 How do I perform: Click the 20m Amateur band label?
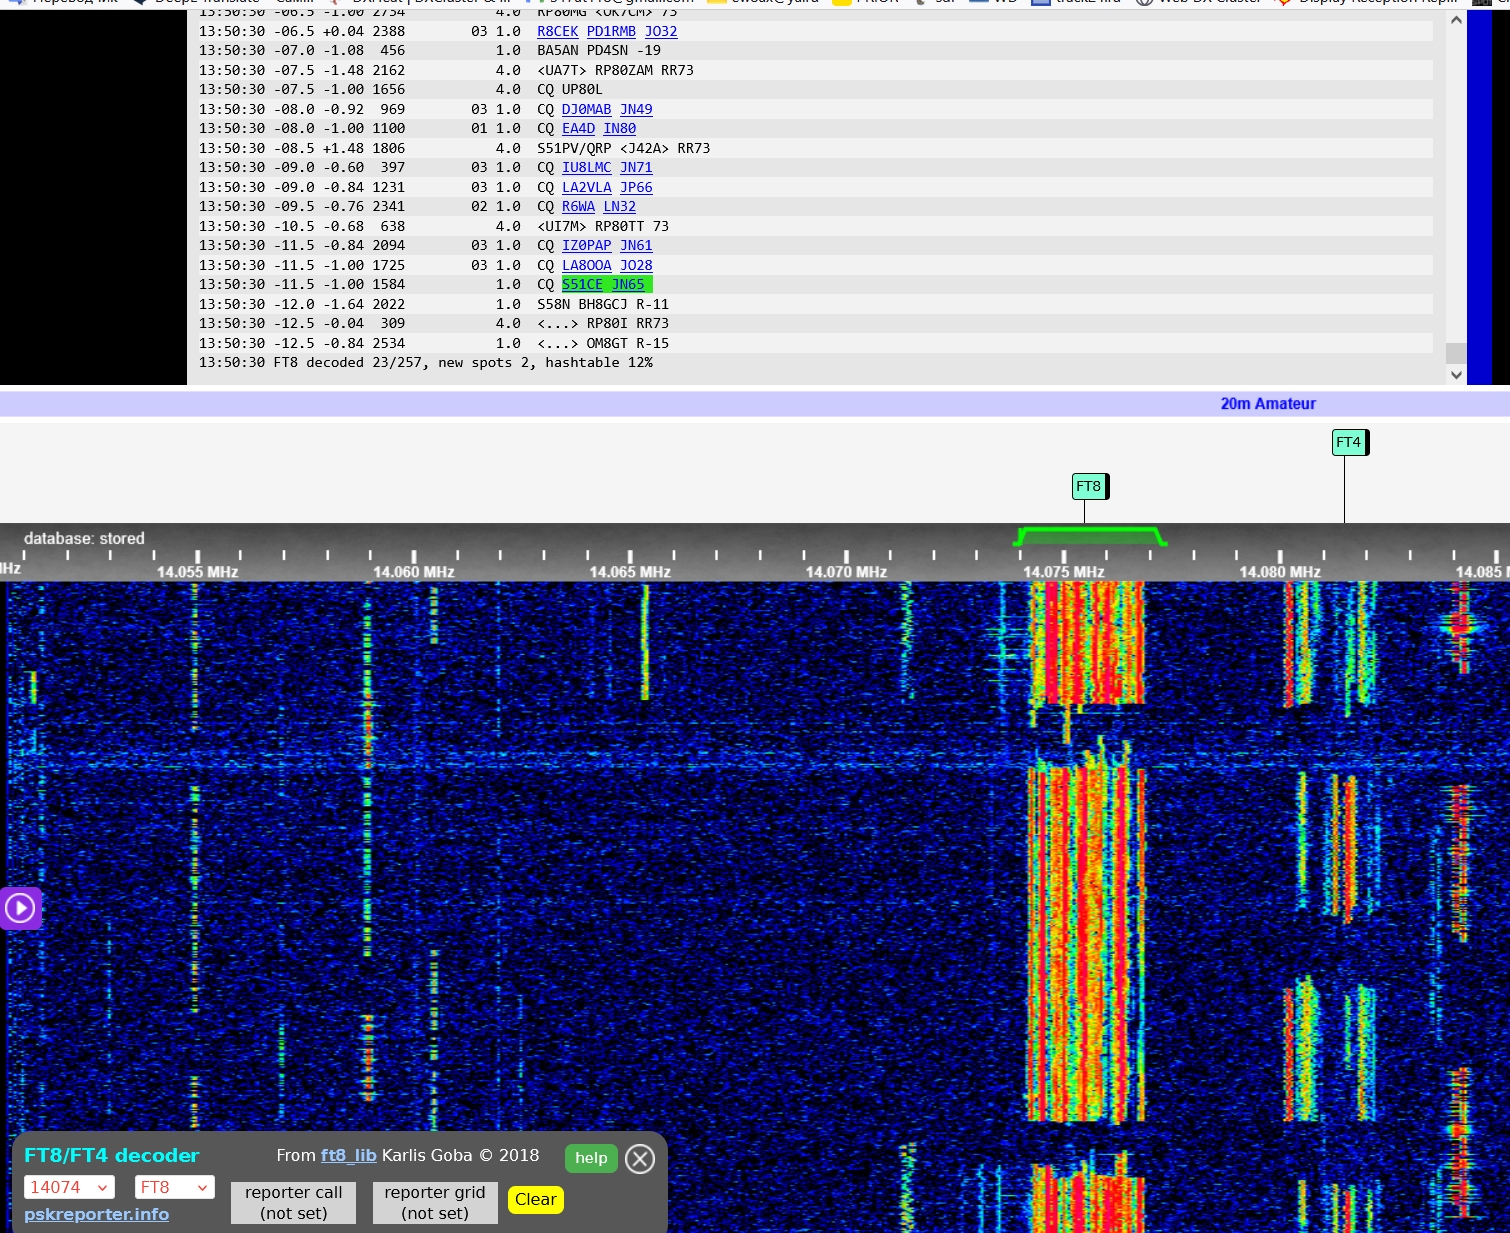pyautogui.click(x=1267, y=404)
